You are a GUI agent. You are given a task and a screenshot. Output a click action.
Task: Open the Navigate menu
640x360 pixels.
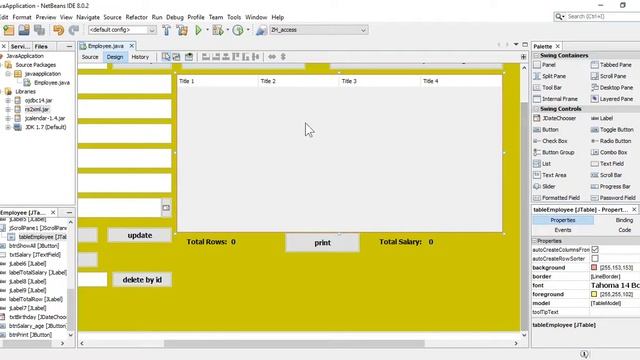tap(88, 17)
